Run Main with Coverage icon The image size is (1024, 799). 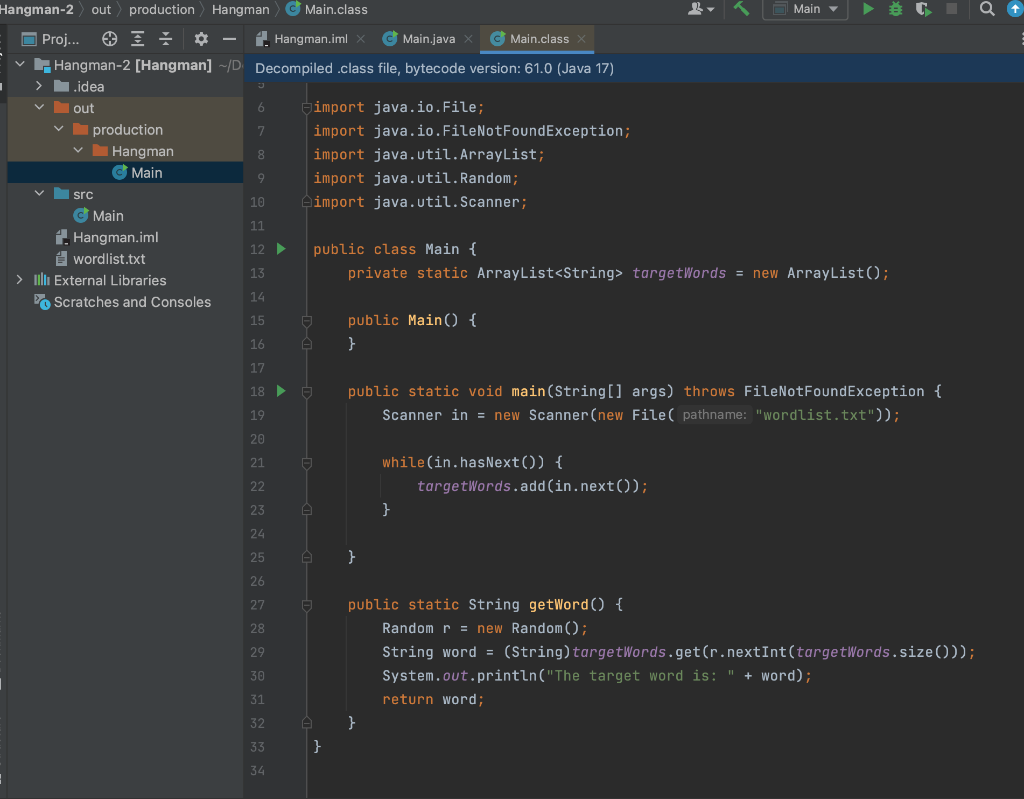coord(922,9)
